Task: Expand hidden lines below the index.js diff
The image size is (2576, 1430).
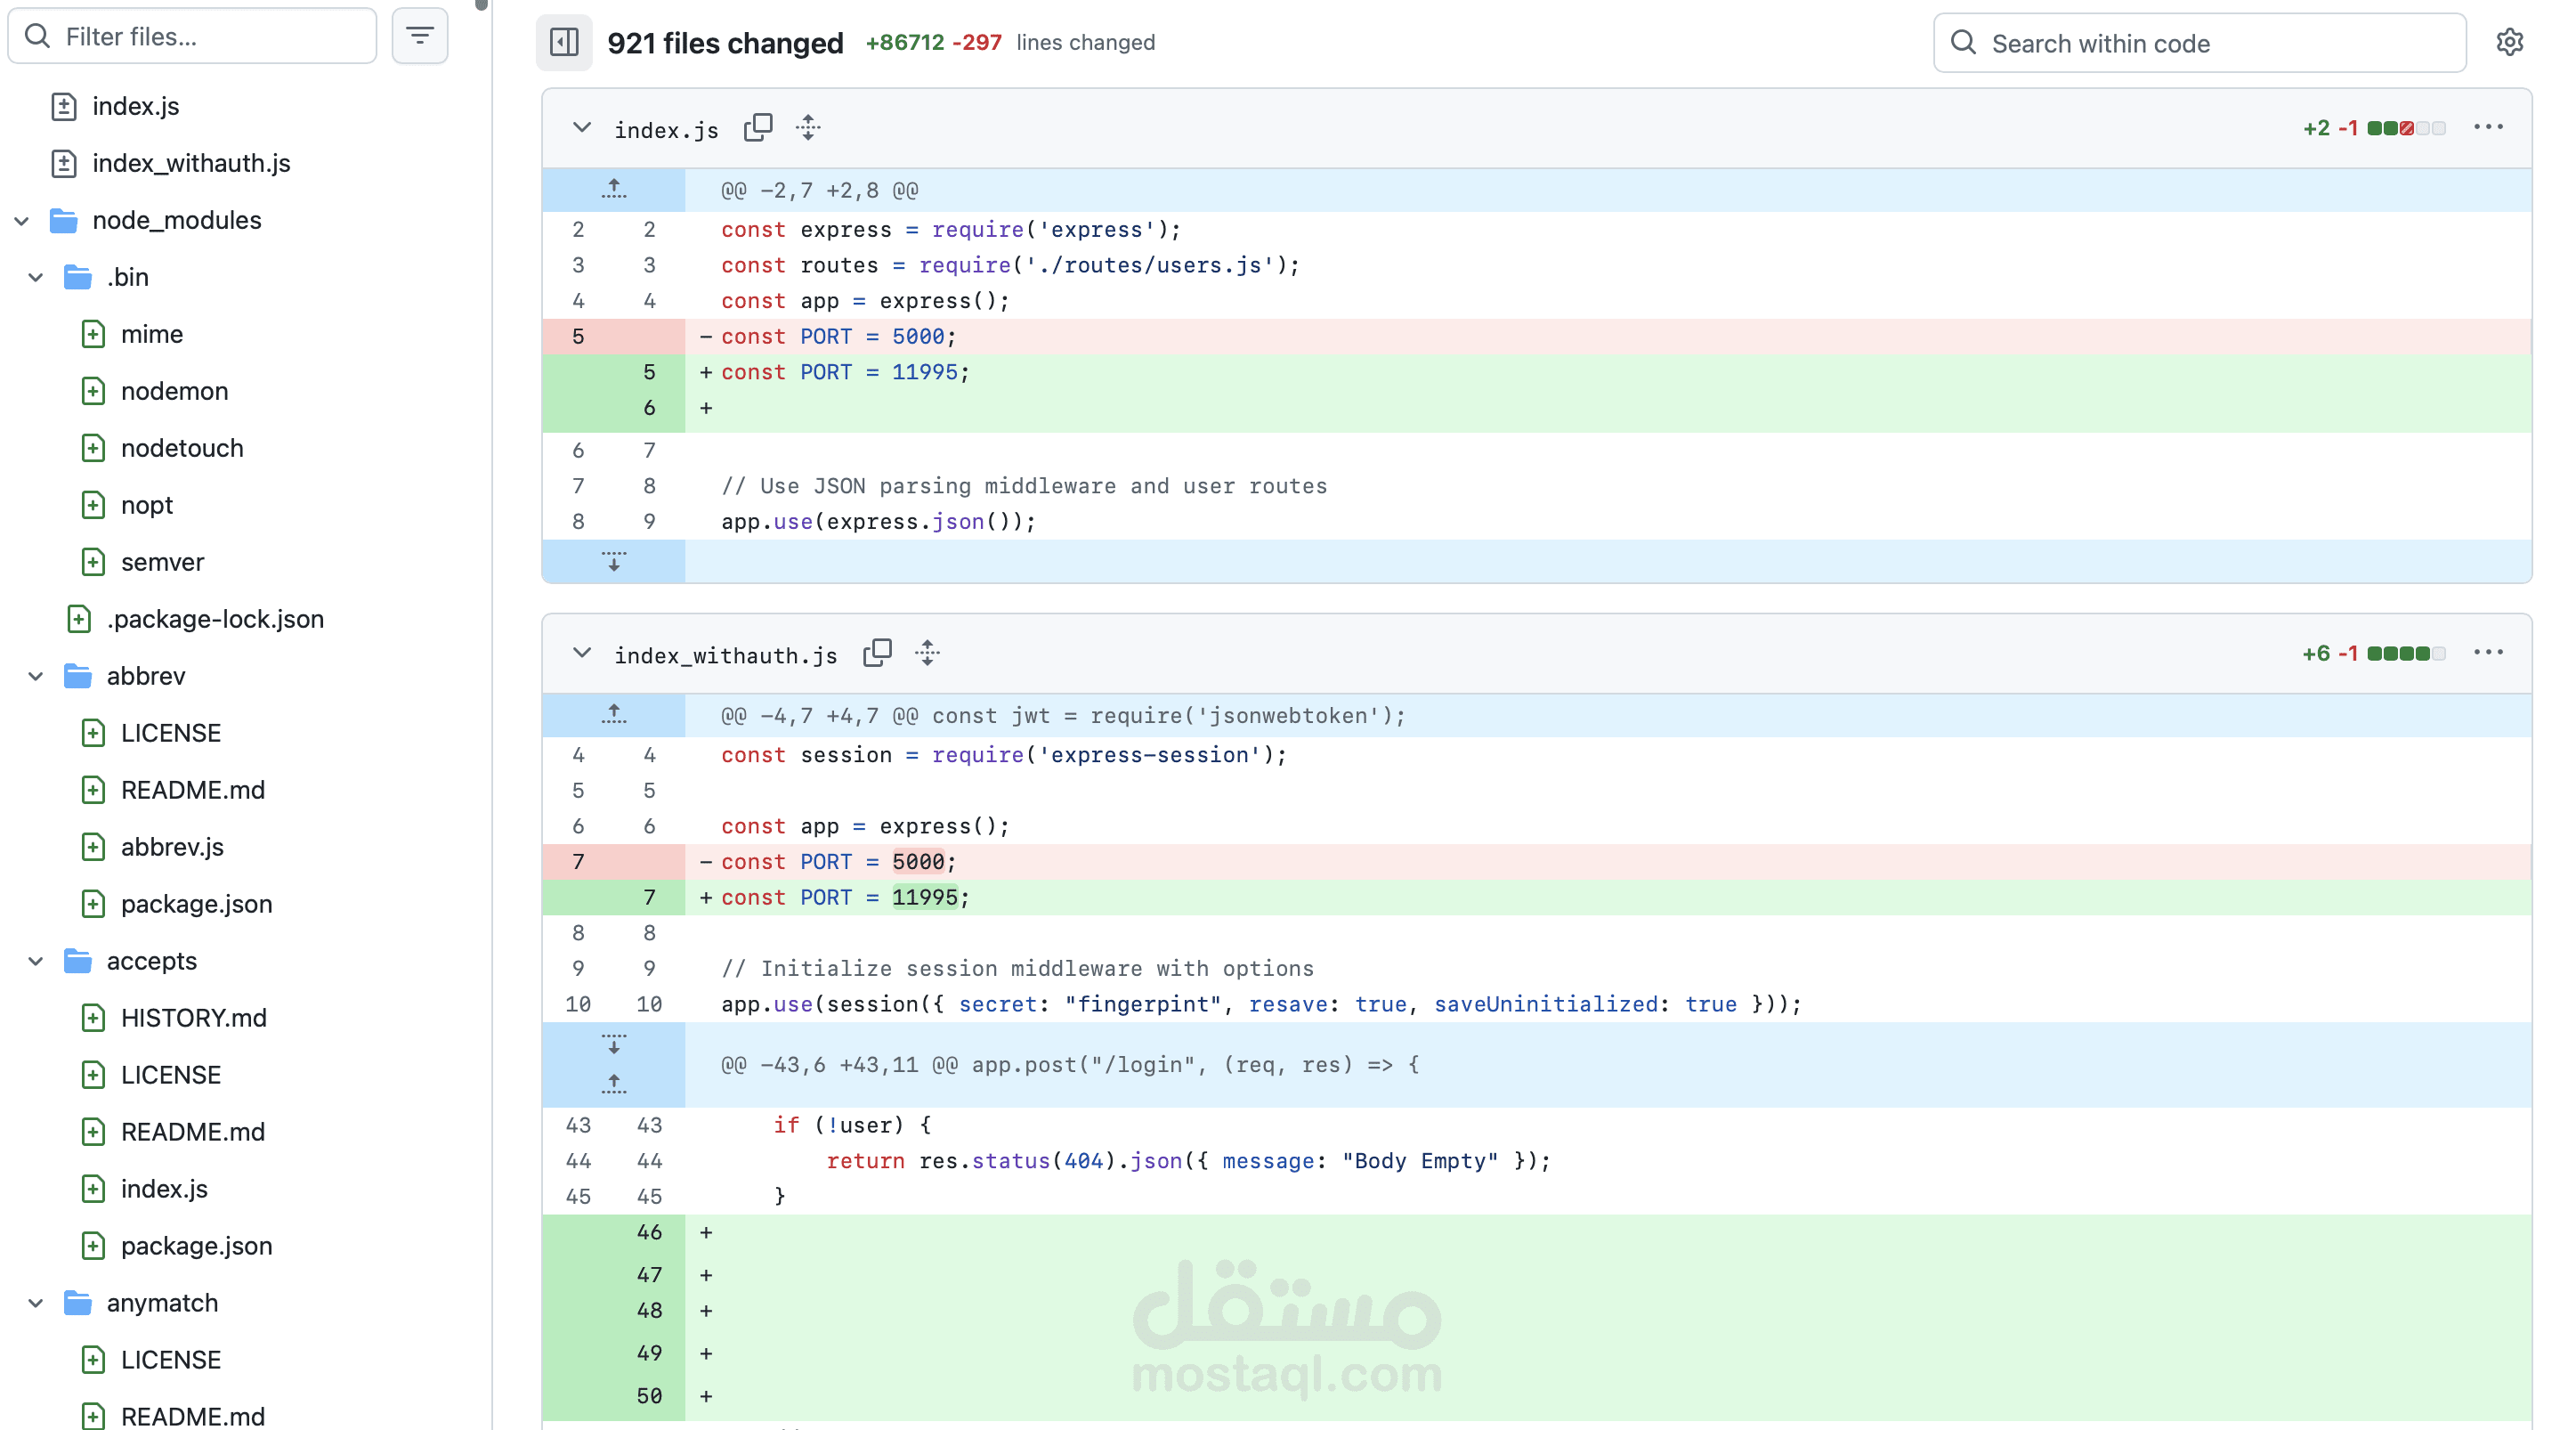Action: (613, 561)
